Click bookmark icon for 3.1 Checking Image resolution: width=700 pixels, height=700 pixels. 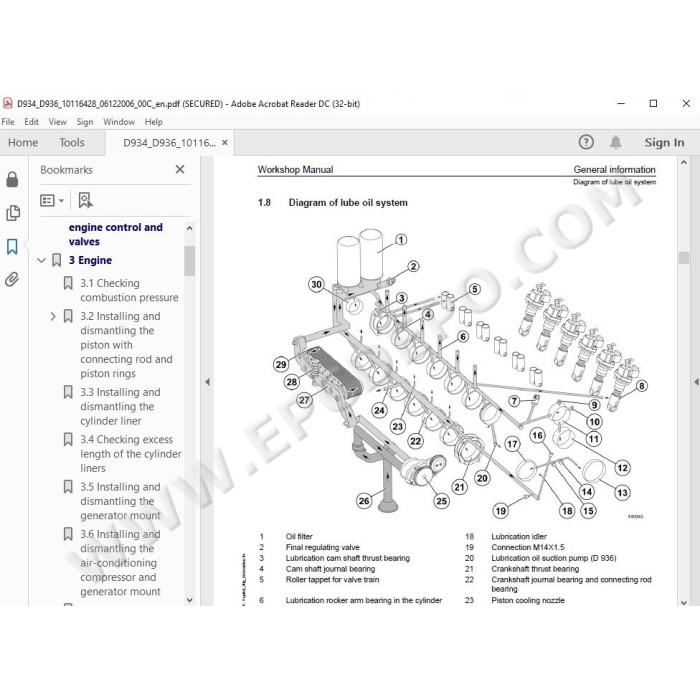point(68,283)
